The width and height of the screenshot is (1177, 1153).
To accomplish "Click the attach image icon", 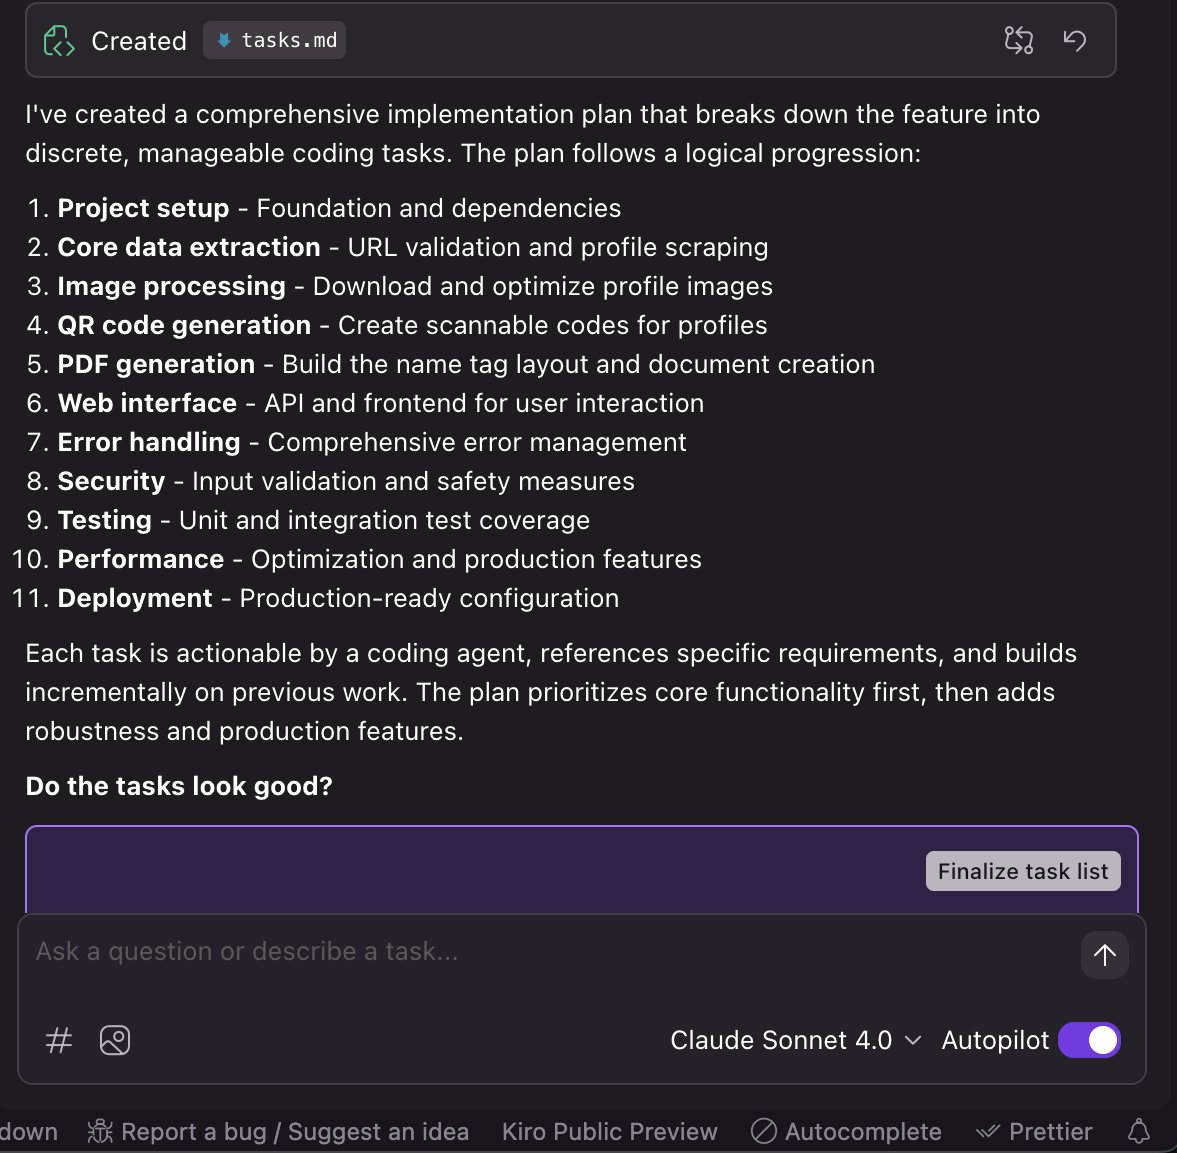I will pos(115,1040).
